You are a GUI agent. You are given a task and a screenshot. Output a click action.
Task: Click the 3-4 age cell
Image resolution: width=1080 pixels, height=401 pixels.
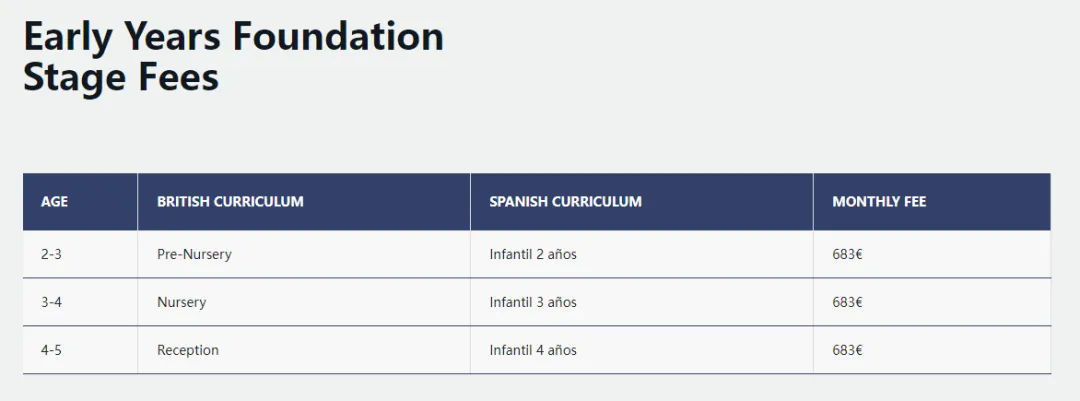[x=81, y=302]
